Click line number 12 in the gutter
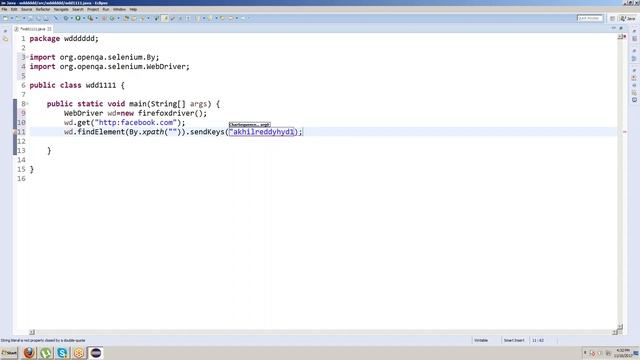640x360 pixels. click(x=21, y=141)
